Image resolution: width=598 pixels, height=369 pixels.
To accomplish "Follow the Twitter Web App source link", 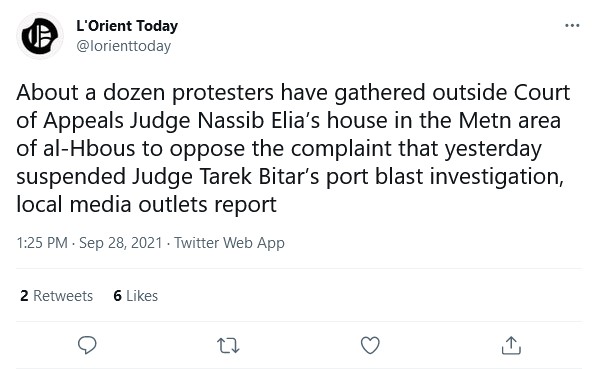I will click(229, 243).
